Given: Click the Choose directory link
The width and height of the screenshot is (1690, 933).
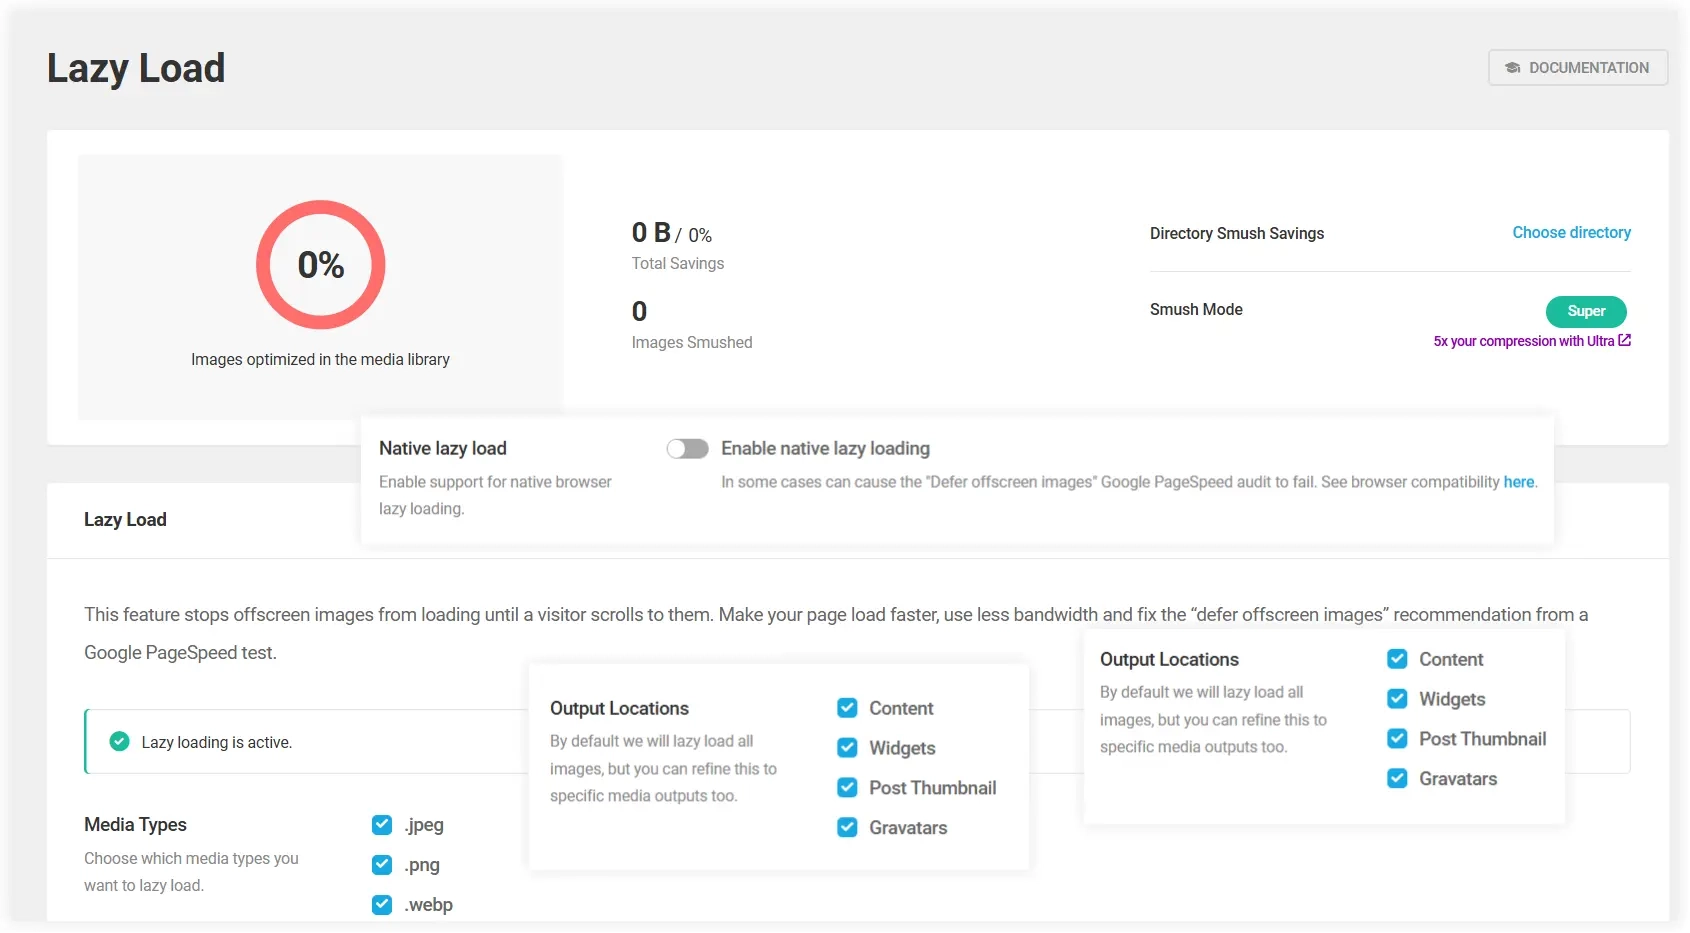Looking at the screenshot, I should [x=1571, y=232].
